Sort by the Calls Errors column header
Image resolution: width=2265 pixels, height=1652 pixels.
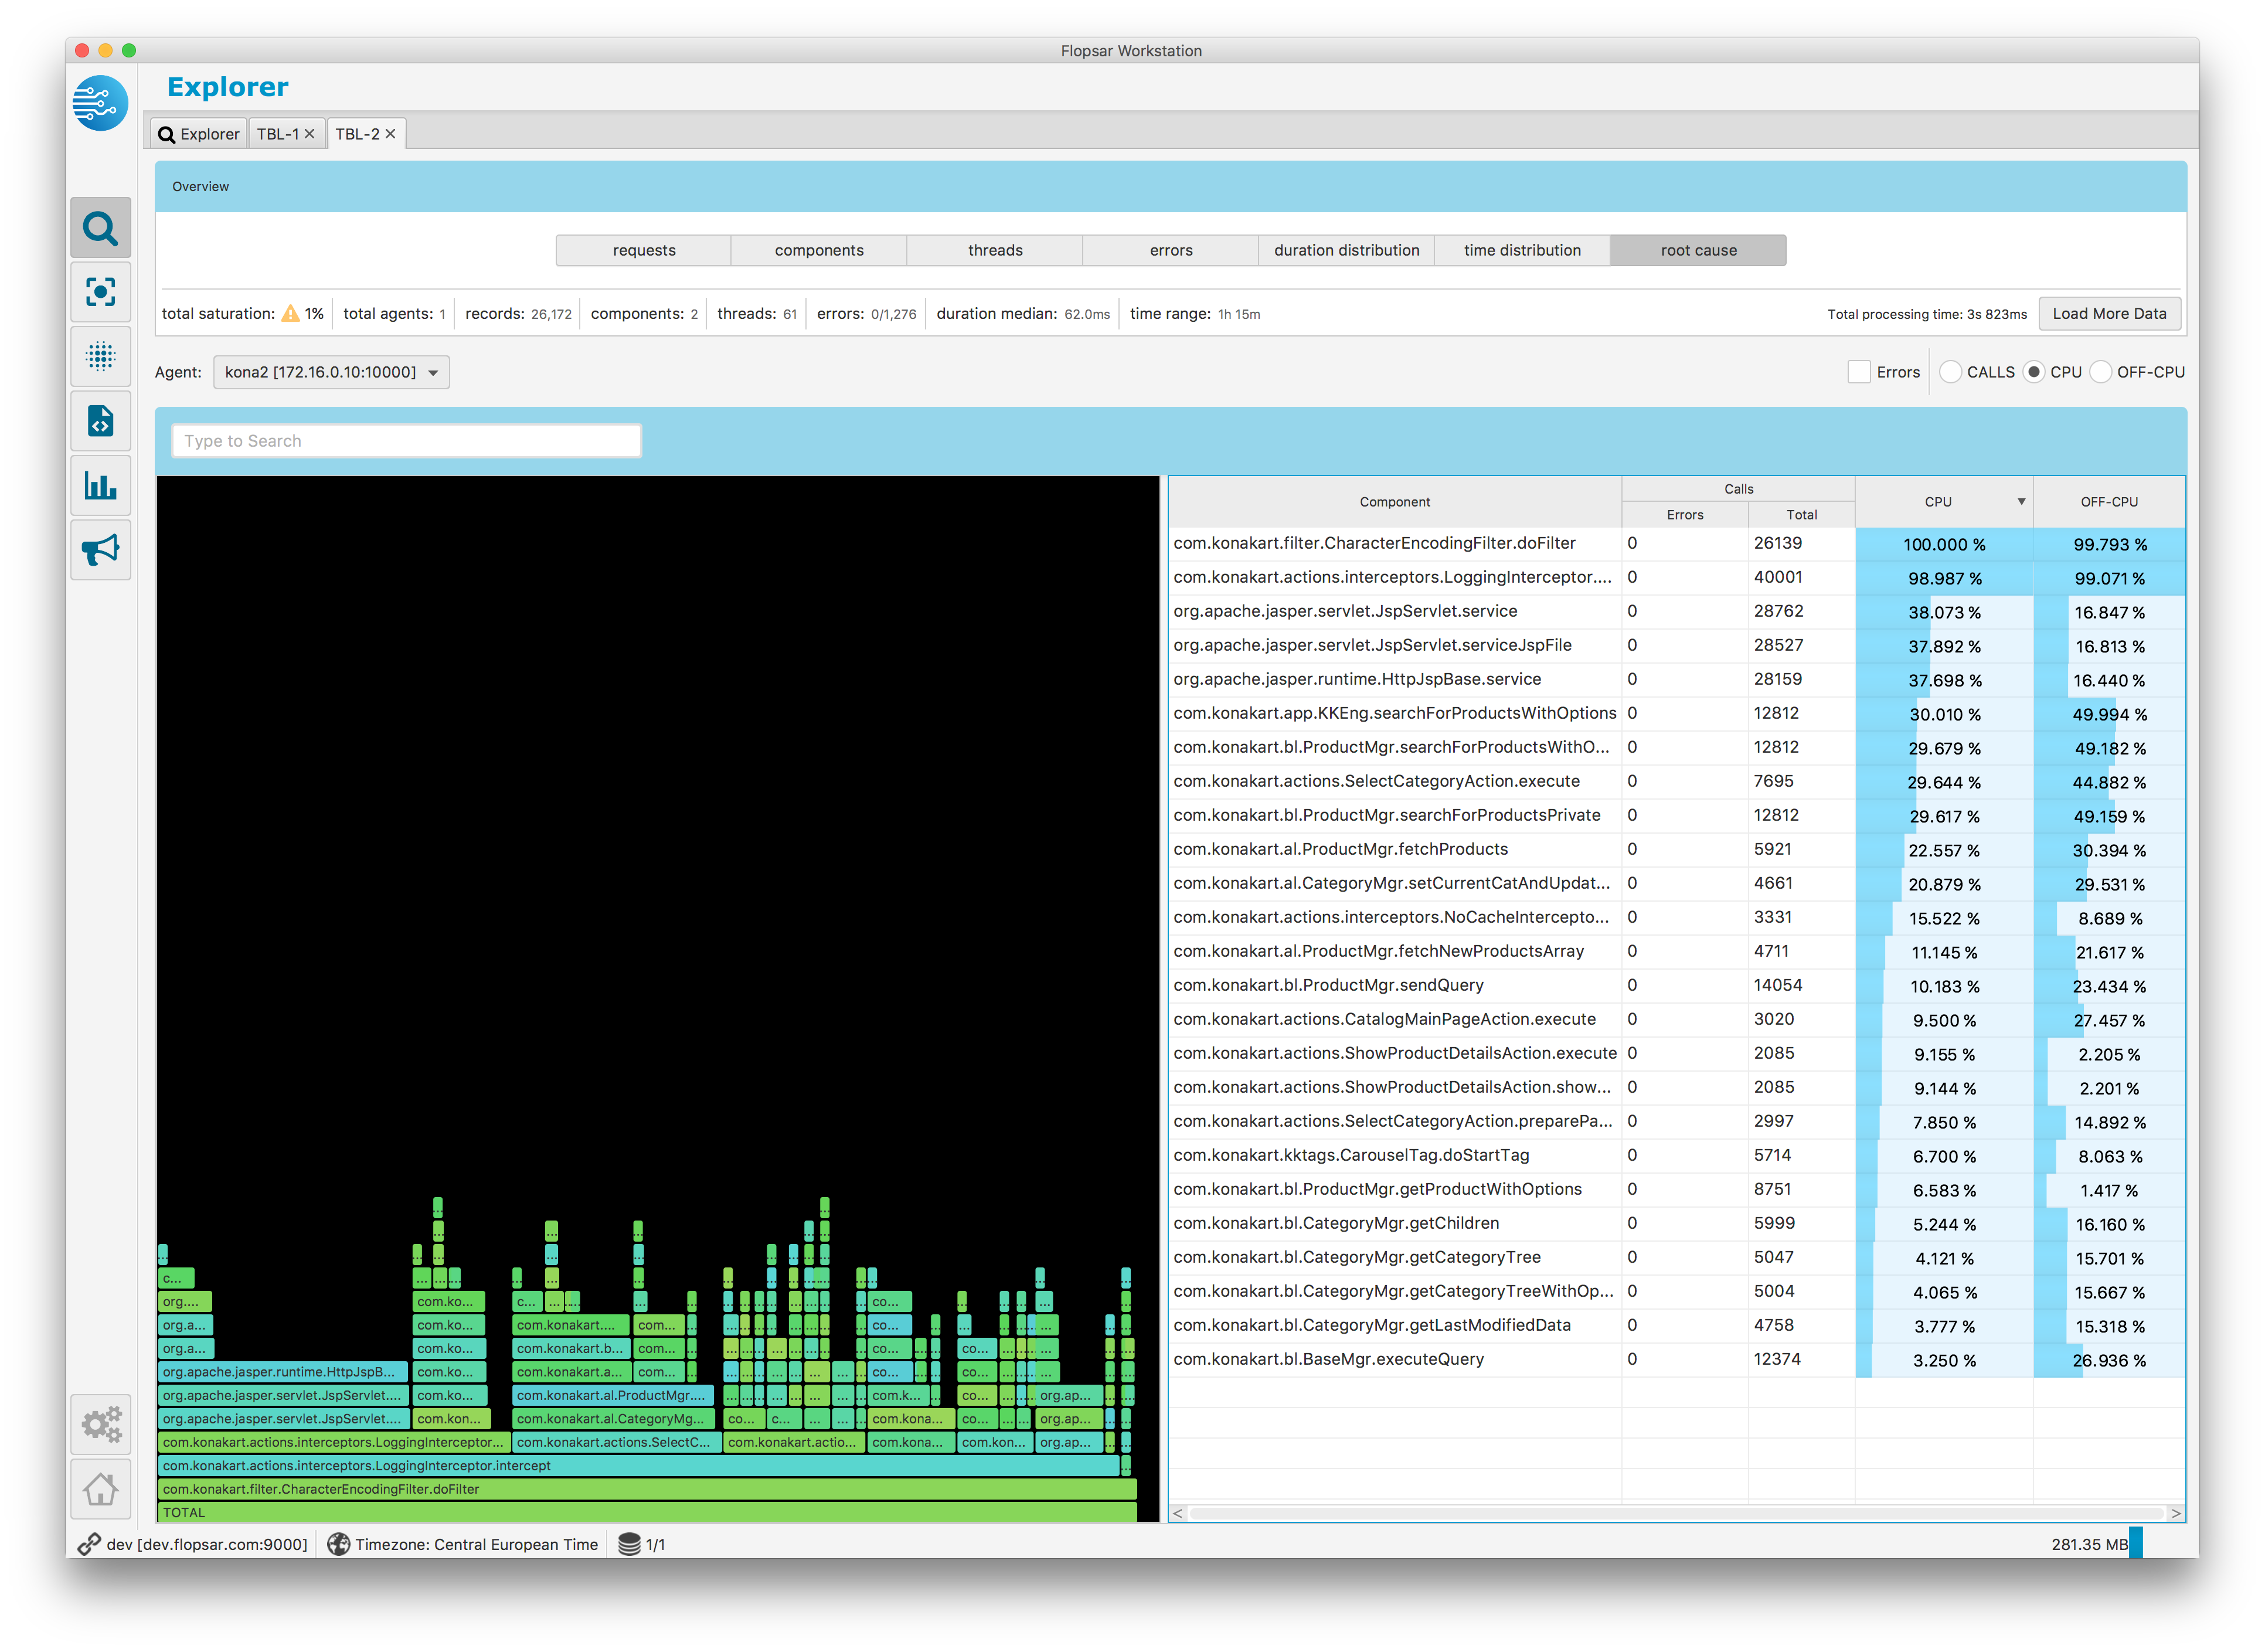(1685, 515)
